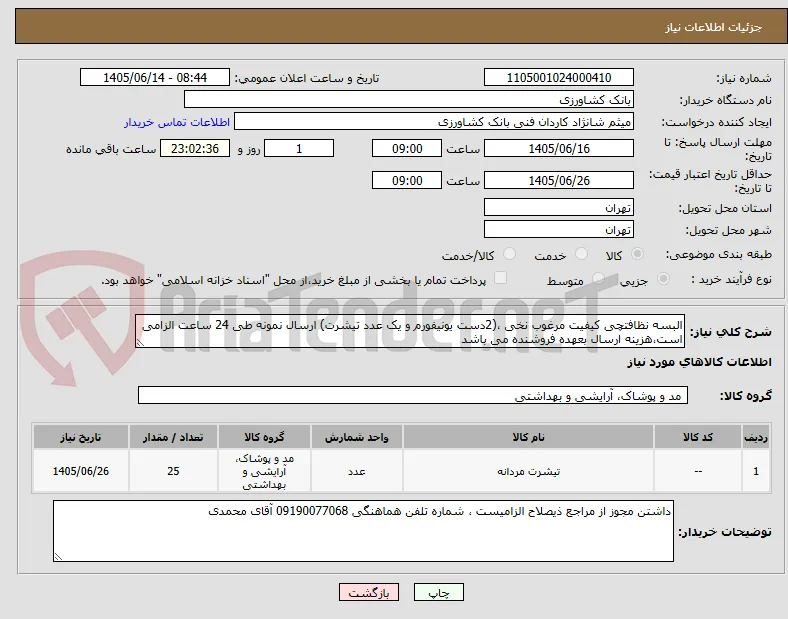This screenshot has height=619, width=788.
Task: Select the جزیی purchase type radio
Action: coord(663,279)
